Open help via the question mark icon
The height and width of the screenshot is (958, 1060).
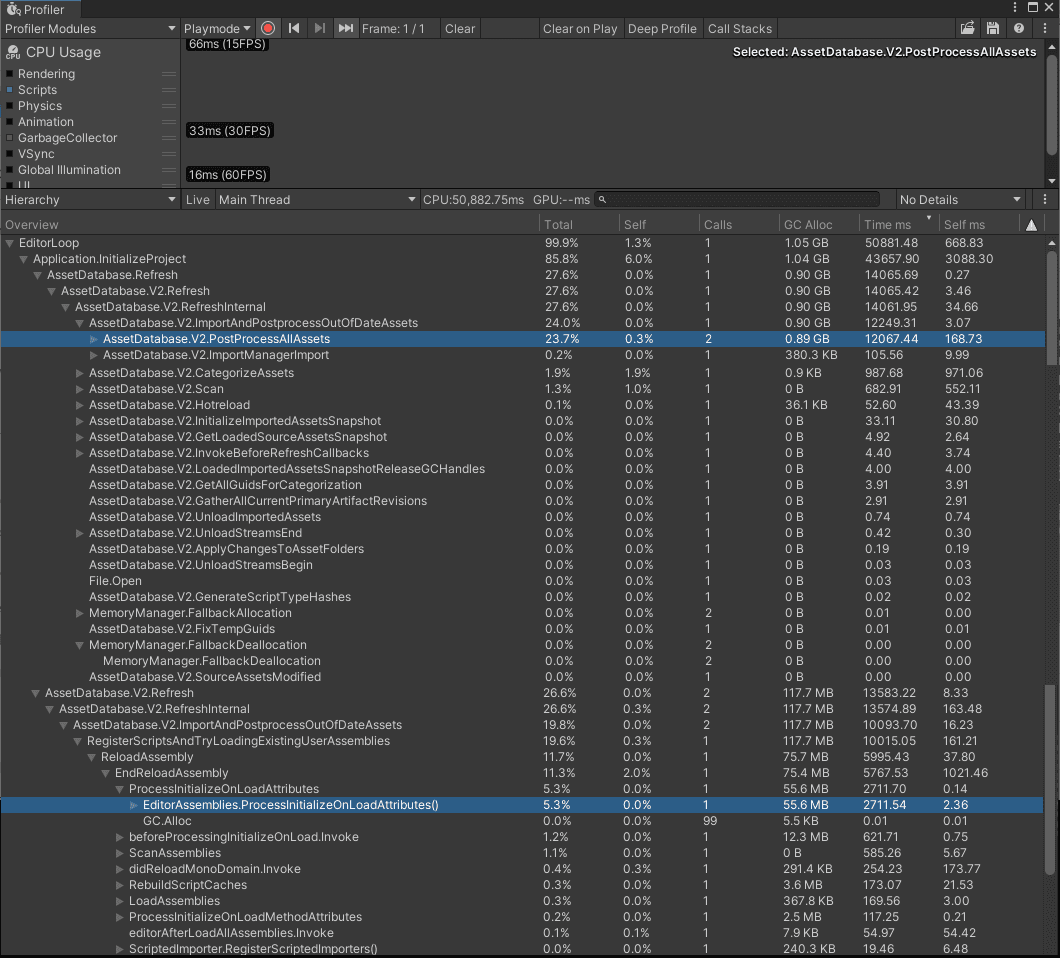(x=1019, y=28)
